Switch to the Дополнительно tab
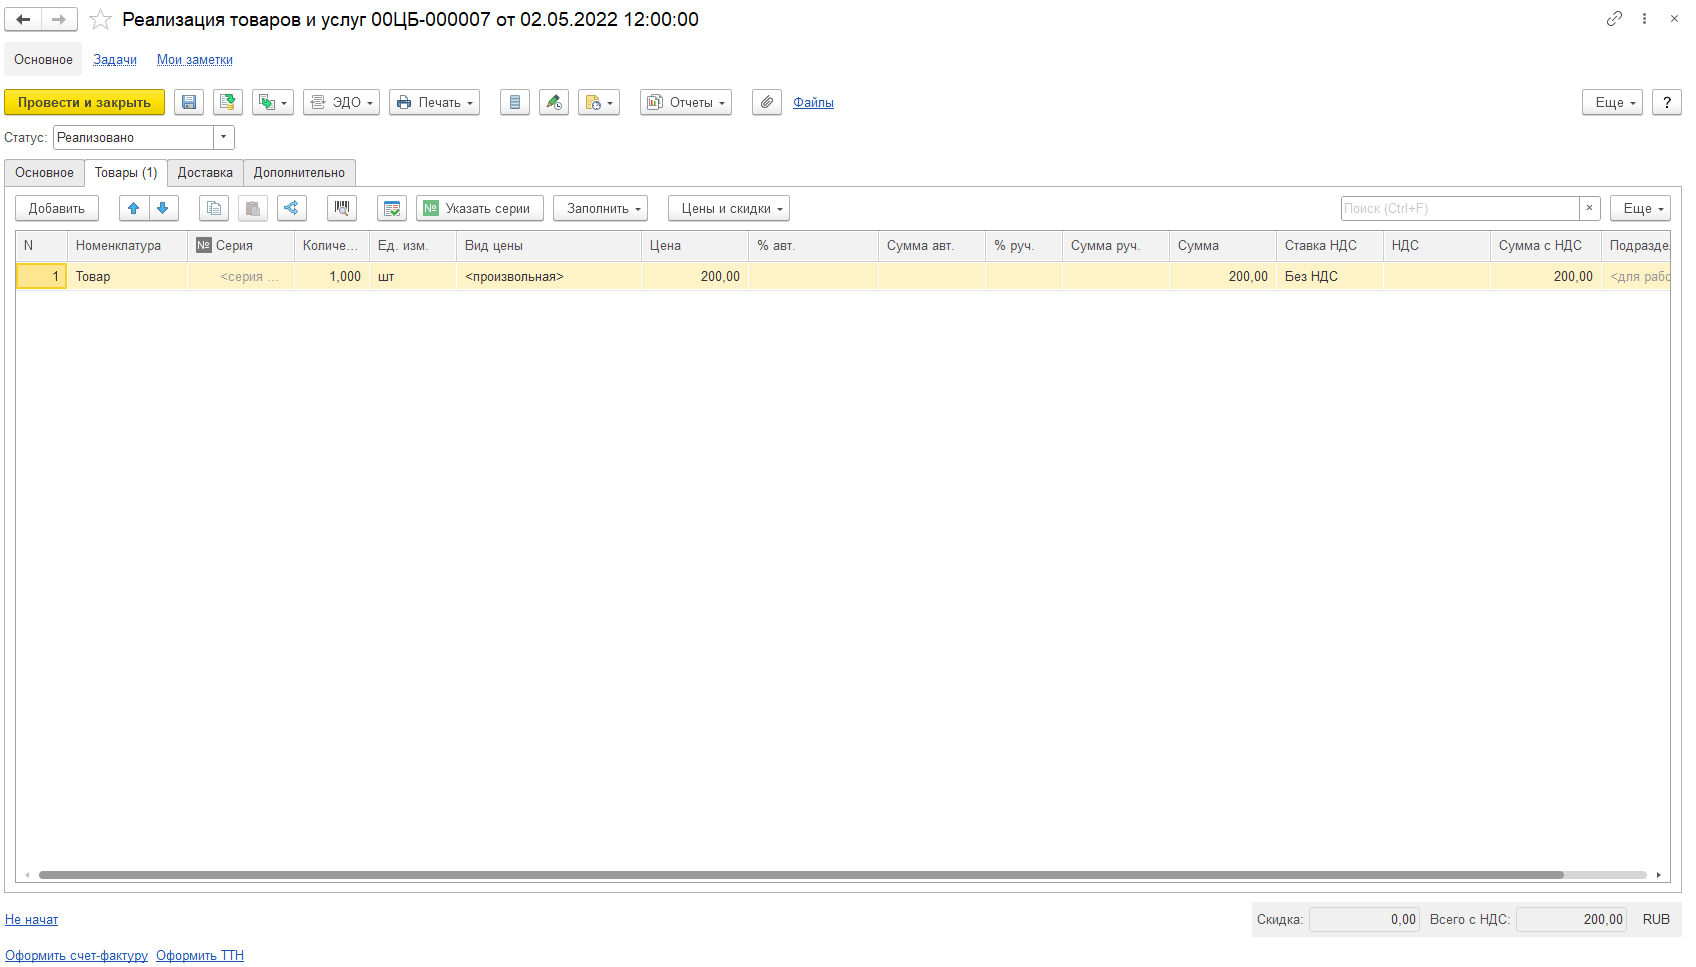The width and height of the screenshot is (1696, 967). 299,173
